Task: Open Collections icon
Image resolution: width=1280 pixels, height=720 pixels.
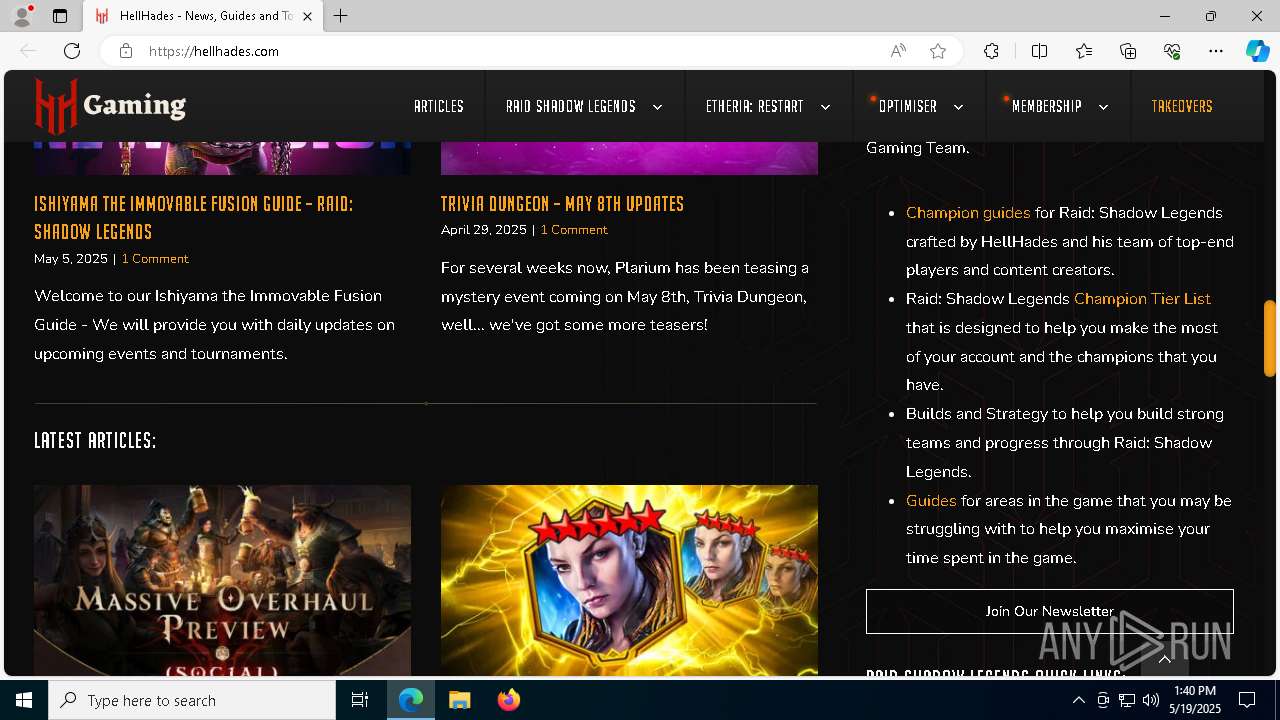Action: [x=1128, y=51]
